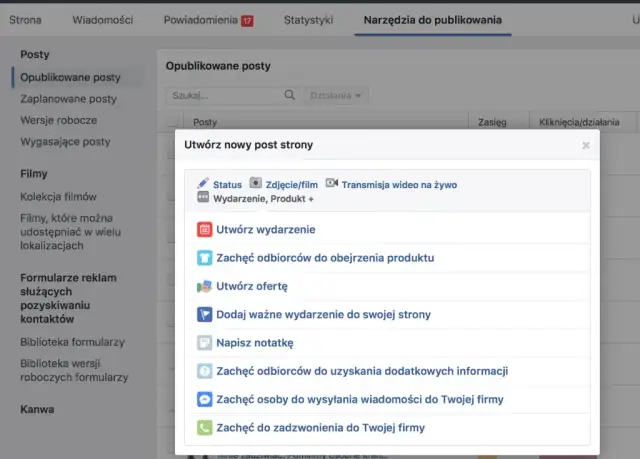The height and width of the screenshot is (459, 640).
Task: Click the info icon for dodatkowych informacji
Action: (204, 371)
